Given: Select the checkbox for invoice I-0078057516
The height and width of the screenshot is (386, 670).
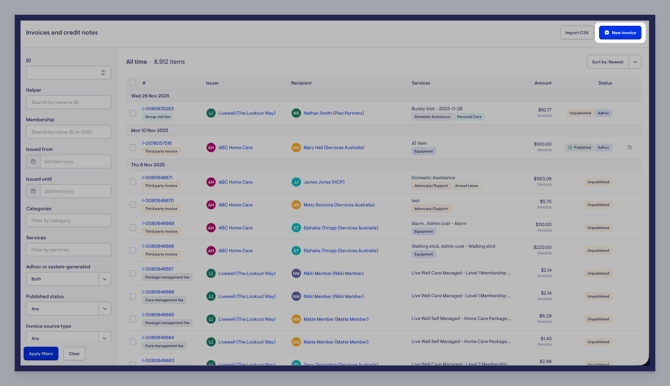Looking at the screenshot, I should click(x=133, y=147).
